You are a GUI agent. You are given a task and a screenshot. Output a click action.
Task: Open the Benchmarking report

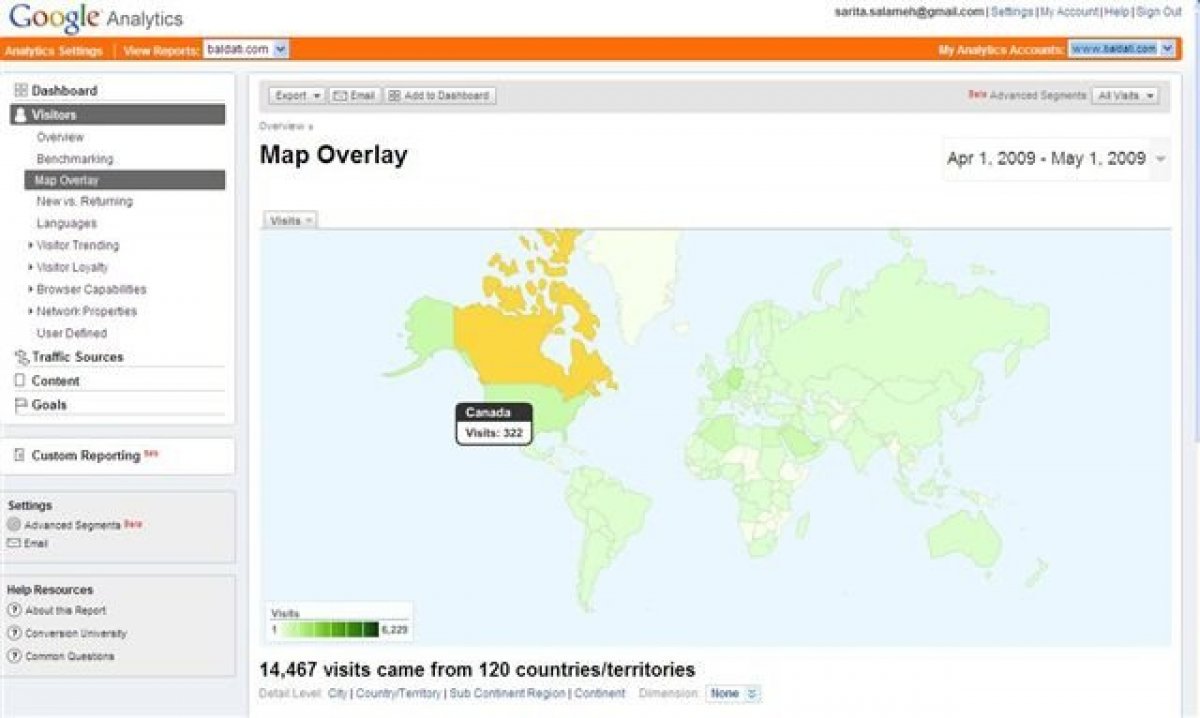[x=75, y=159]
